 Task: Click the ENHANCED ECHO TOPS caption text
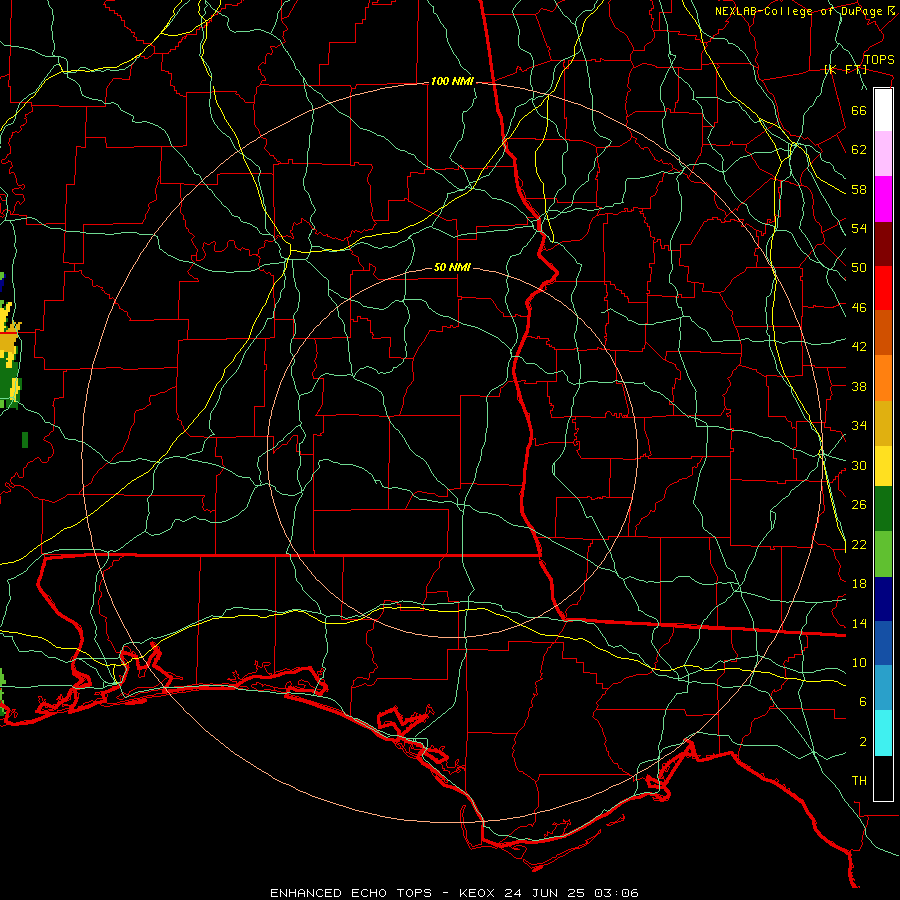(351, 893)
